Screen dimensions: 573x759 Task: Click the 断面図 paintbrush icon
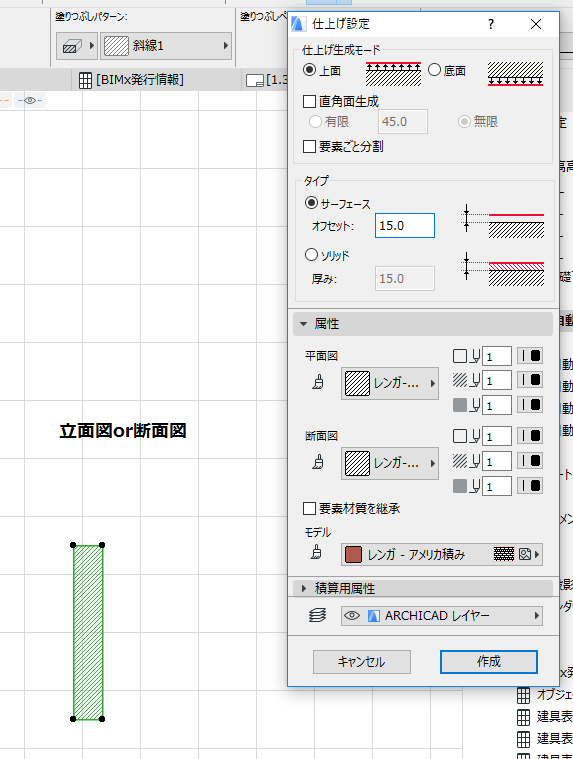[318, 462]
